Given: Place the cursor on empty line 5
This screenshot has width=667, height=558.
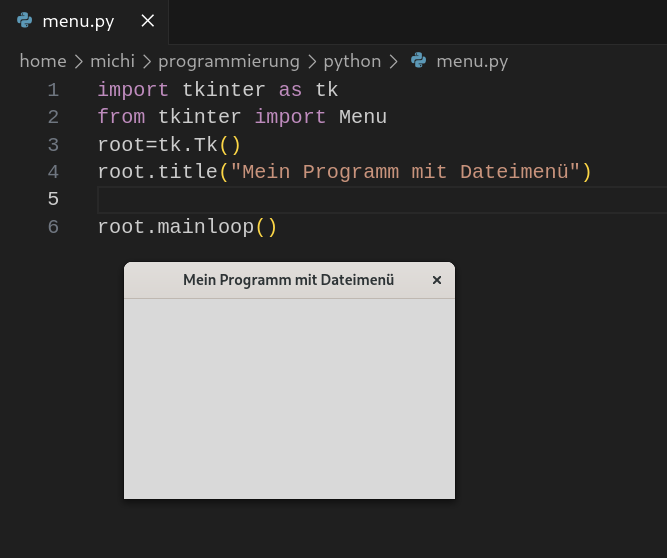Looking at the screenshot, I should click(382, 199).
